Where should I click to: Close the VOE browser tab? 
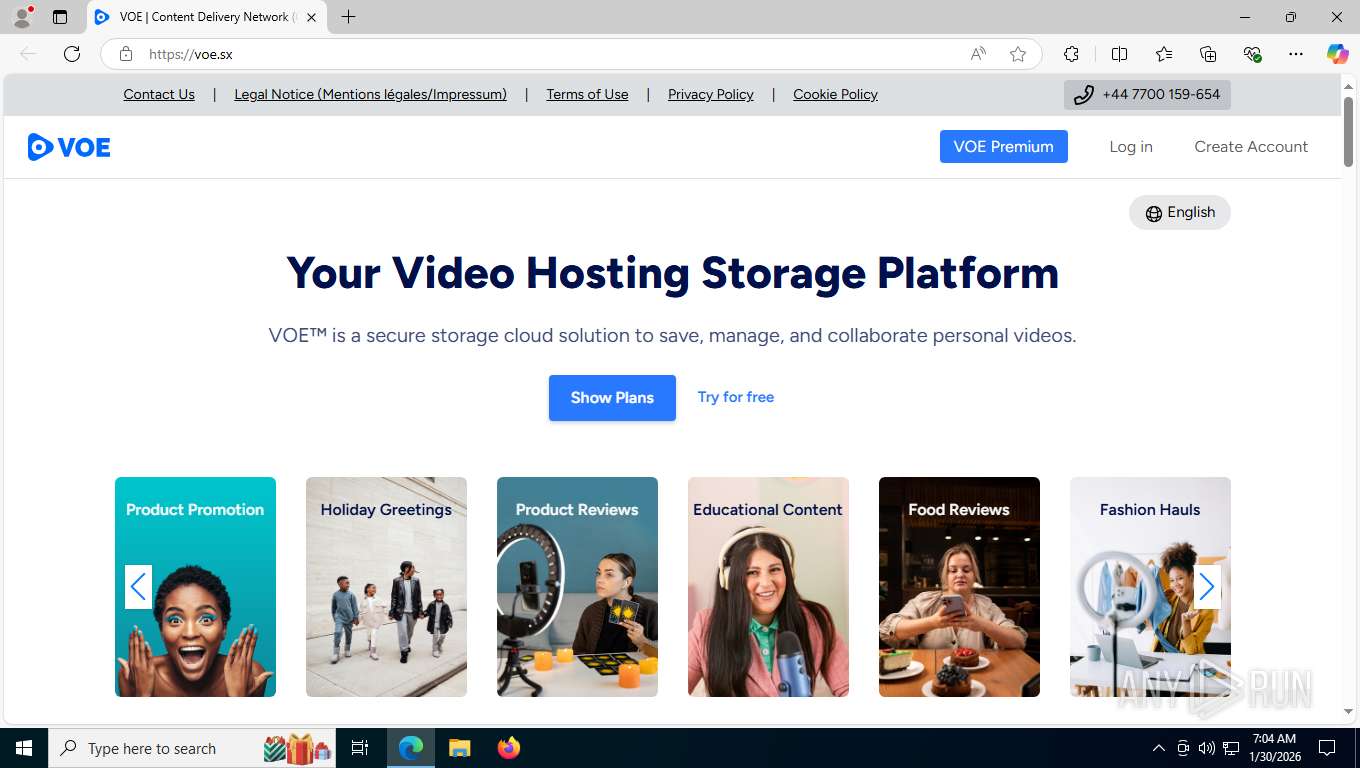pyautogui.click(x=312, y=17)
